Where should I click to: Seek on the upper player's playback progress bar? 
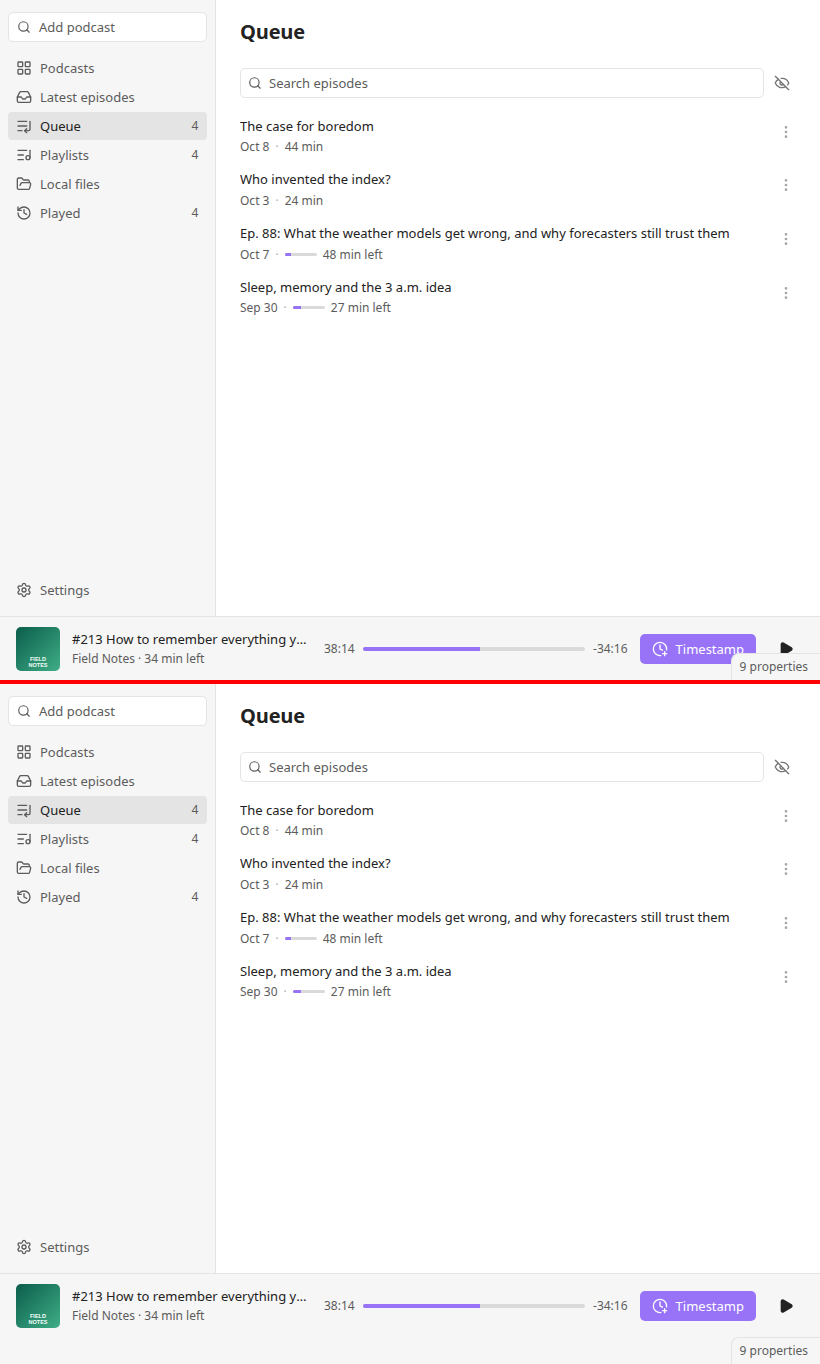pos(474,649)
